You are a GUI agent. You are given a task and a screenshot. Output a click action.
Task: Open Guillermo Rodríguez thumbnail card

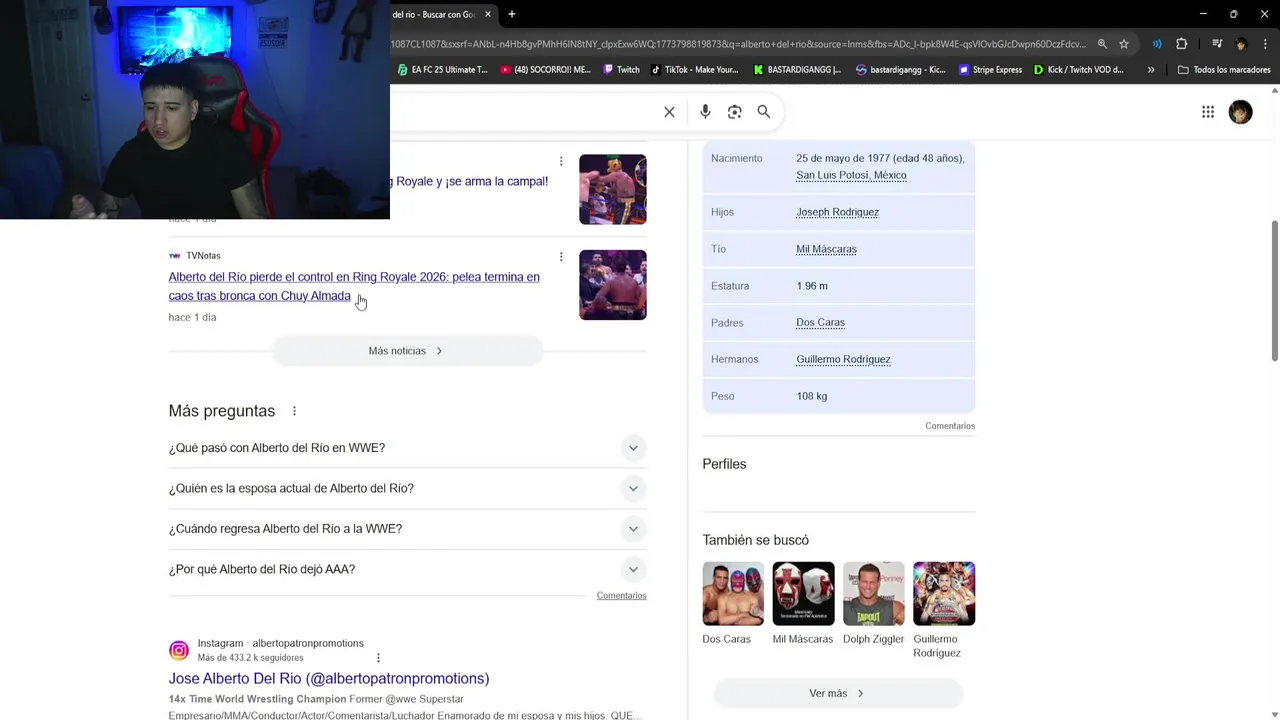coord(944,593)
